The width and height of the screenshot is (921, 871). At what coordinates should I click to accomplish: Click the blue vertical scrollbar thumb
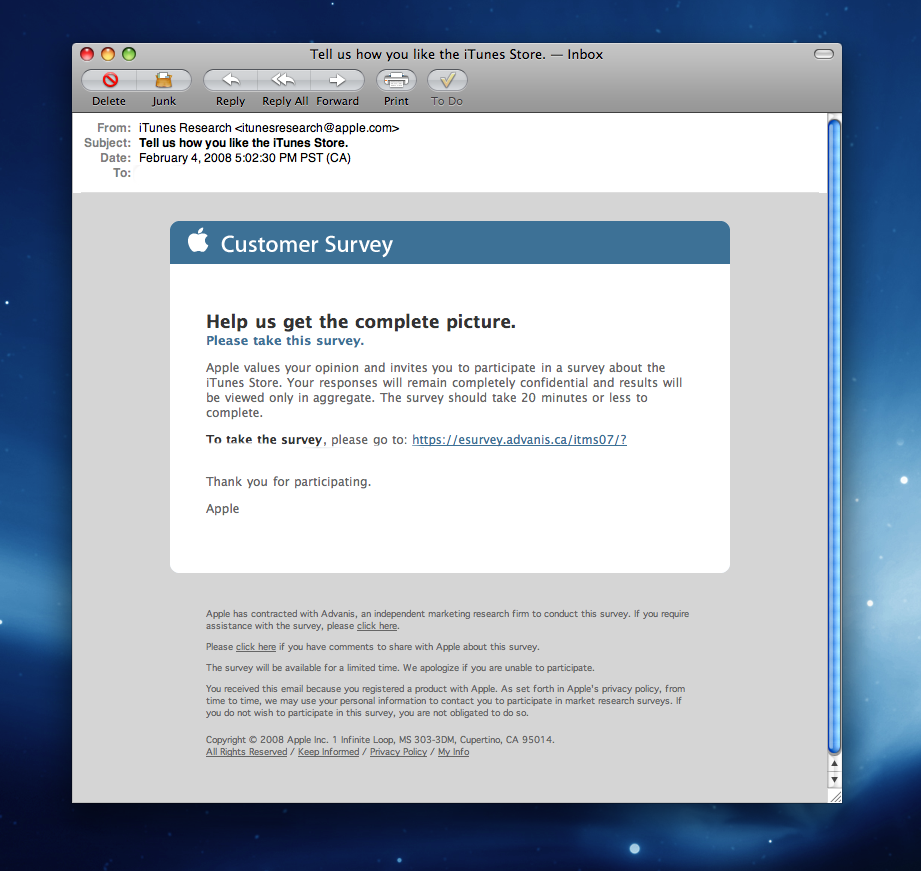click(834, 435)
